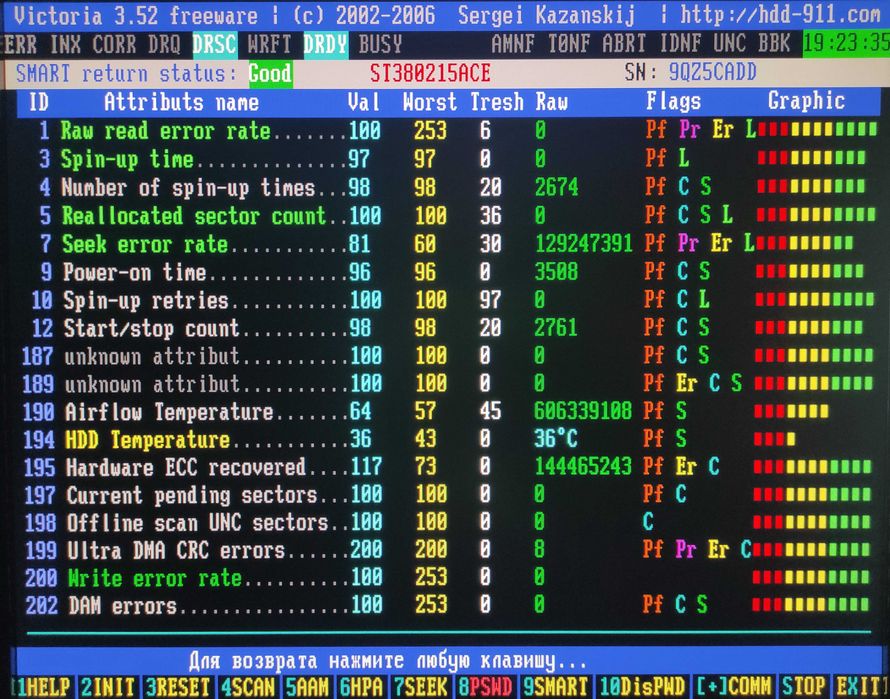Click the 2INIT function key
The image size is (890, 699).
107,687
